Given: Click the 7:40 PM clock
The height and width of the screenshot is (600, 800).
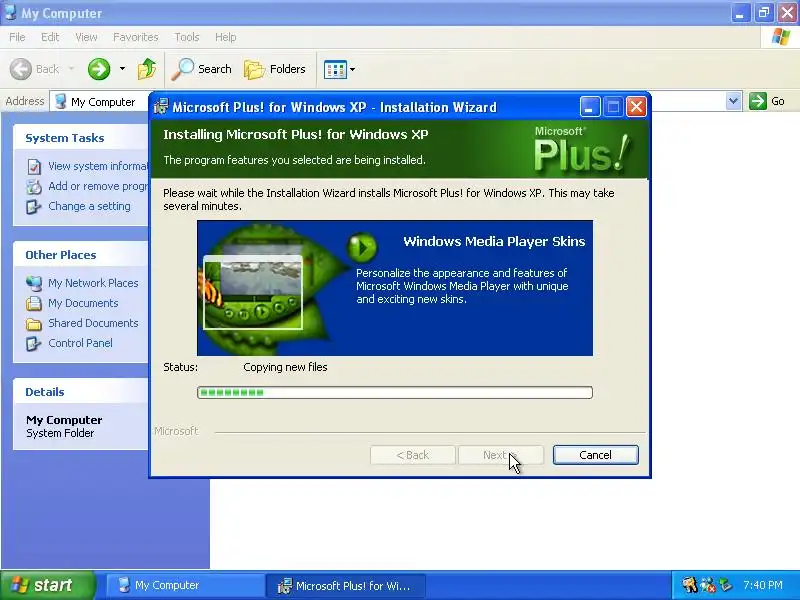Looking at the screenshot, I should click(x=763, y=585).
